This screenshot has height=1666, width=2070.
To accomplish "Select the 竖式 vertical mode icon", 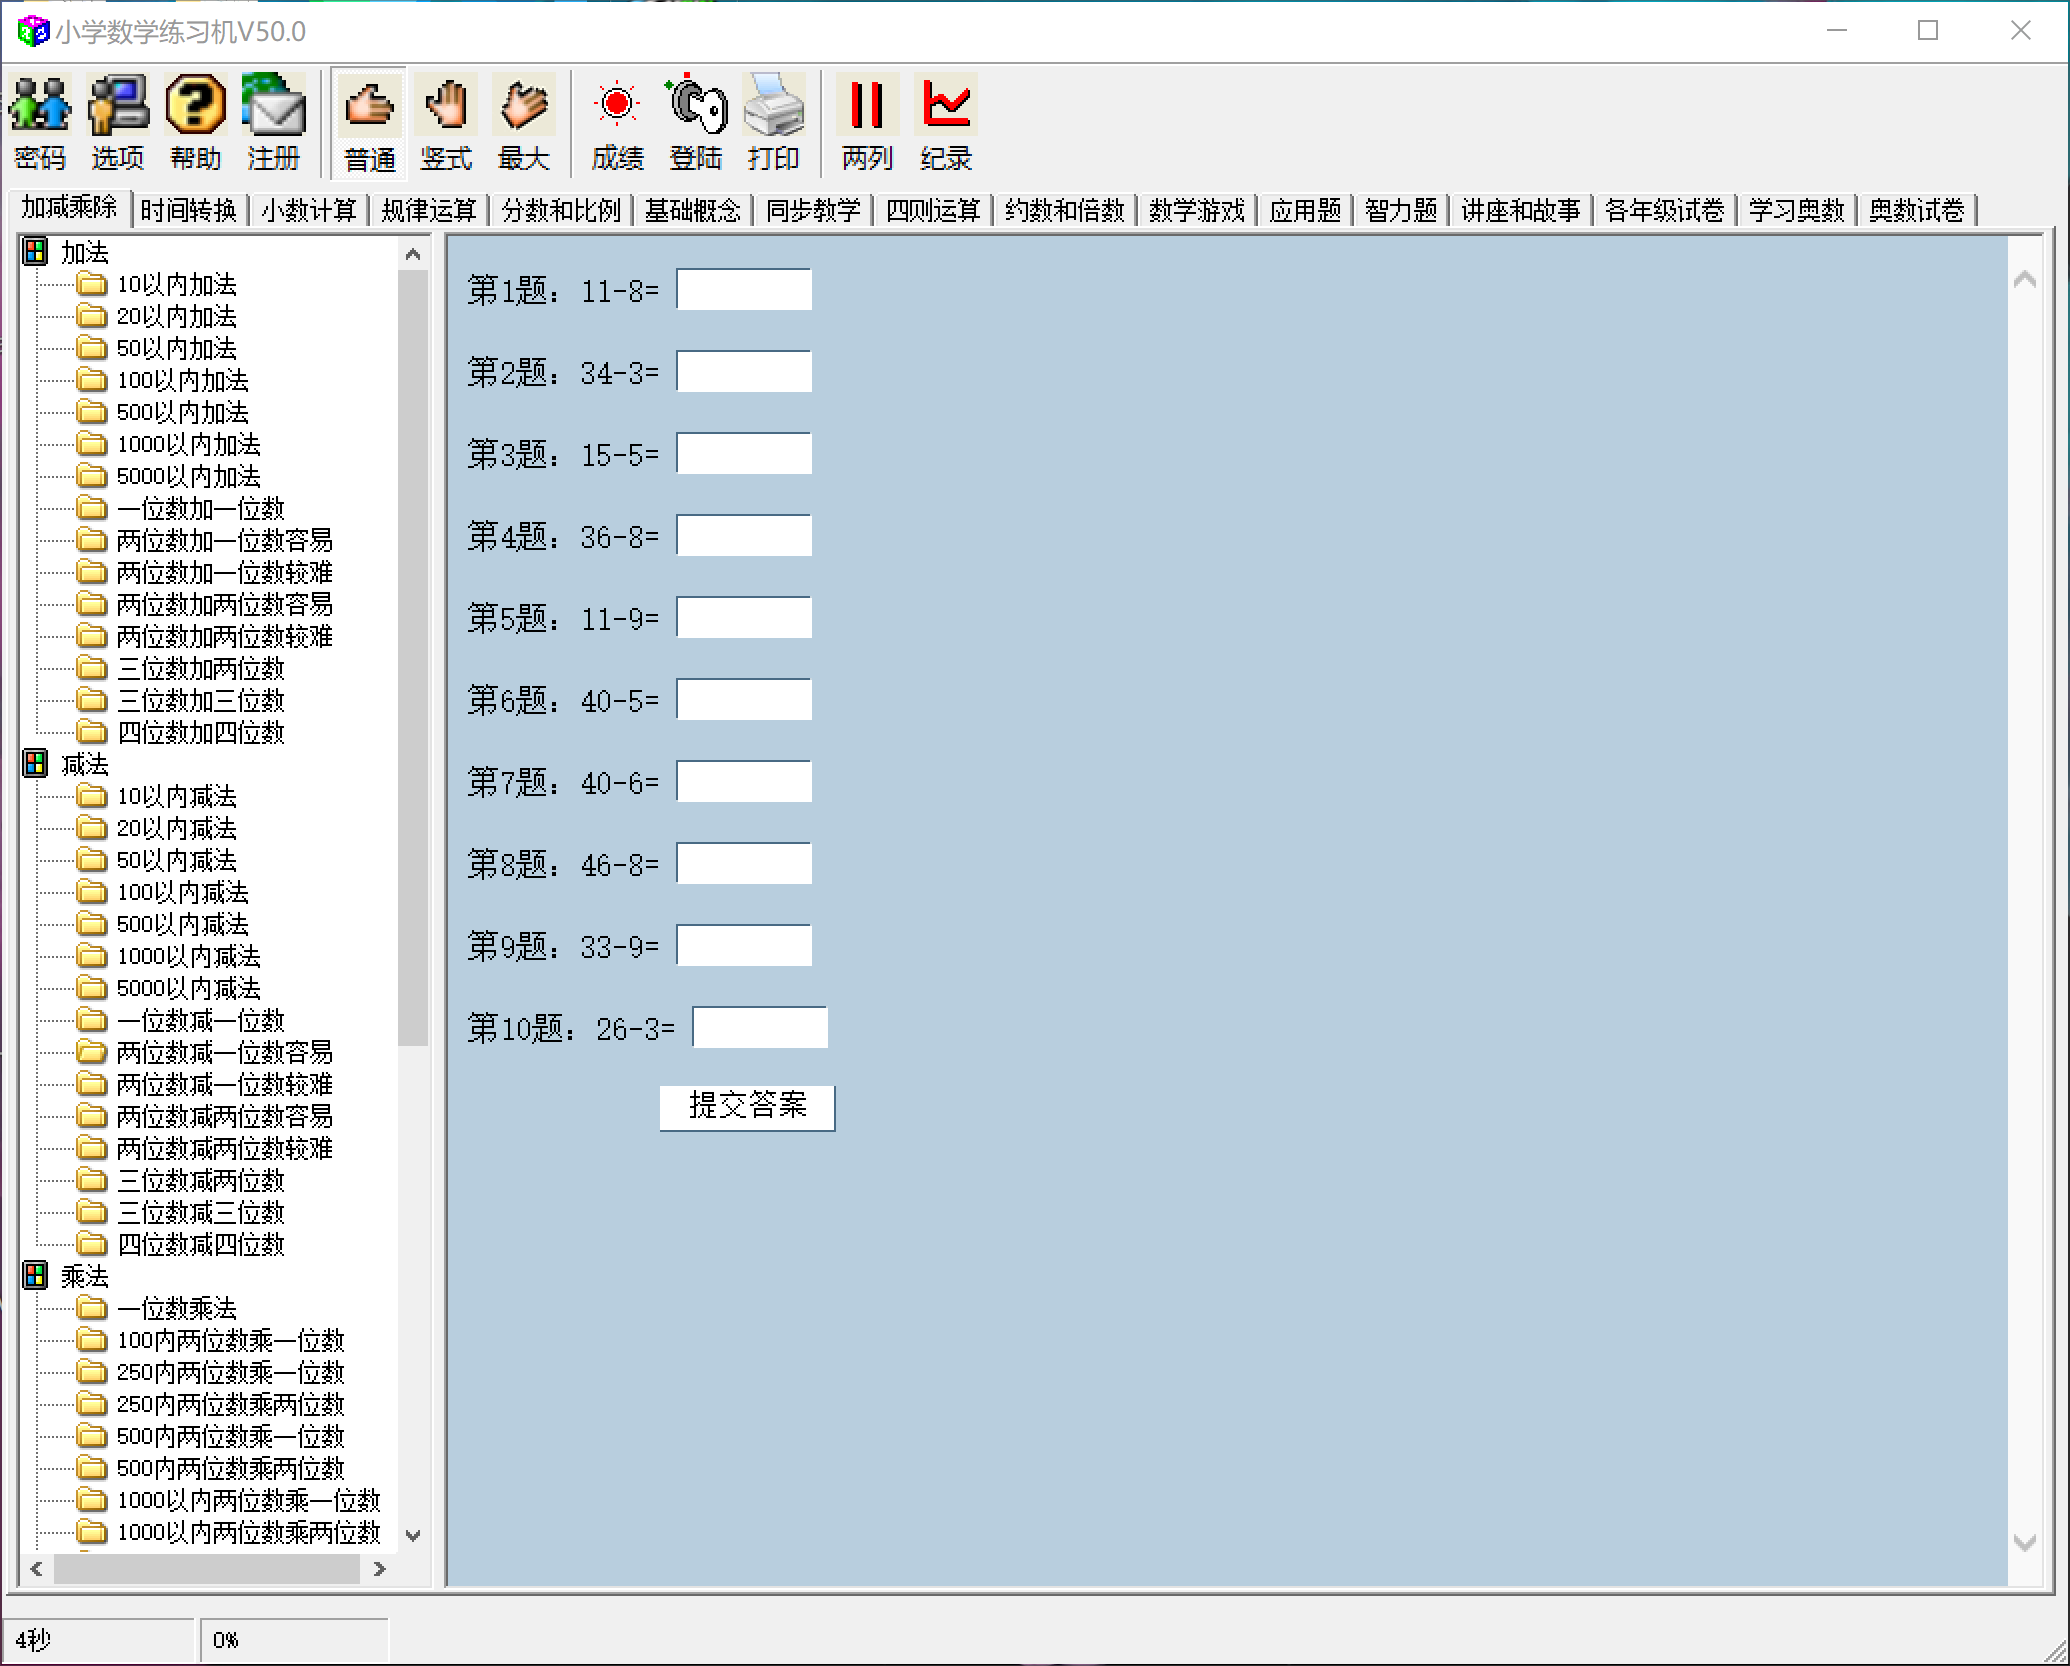I will click(446, 105).
